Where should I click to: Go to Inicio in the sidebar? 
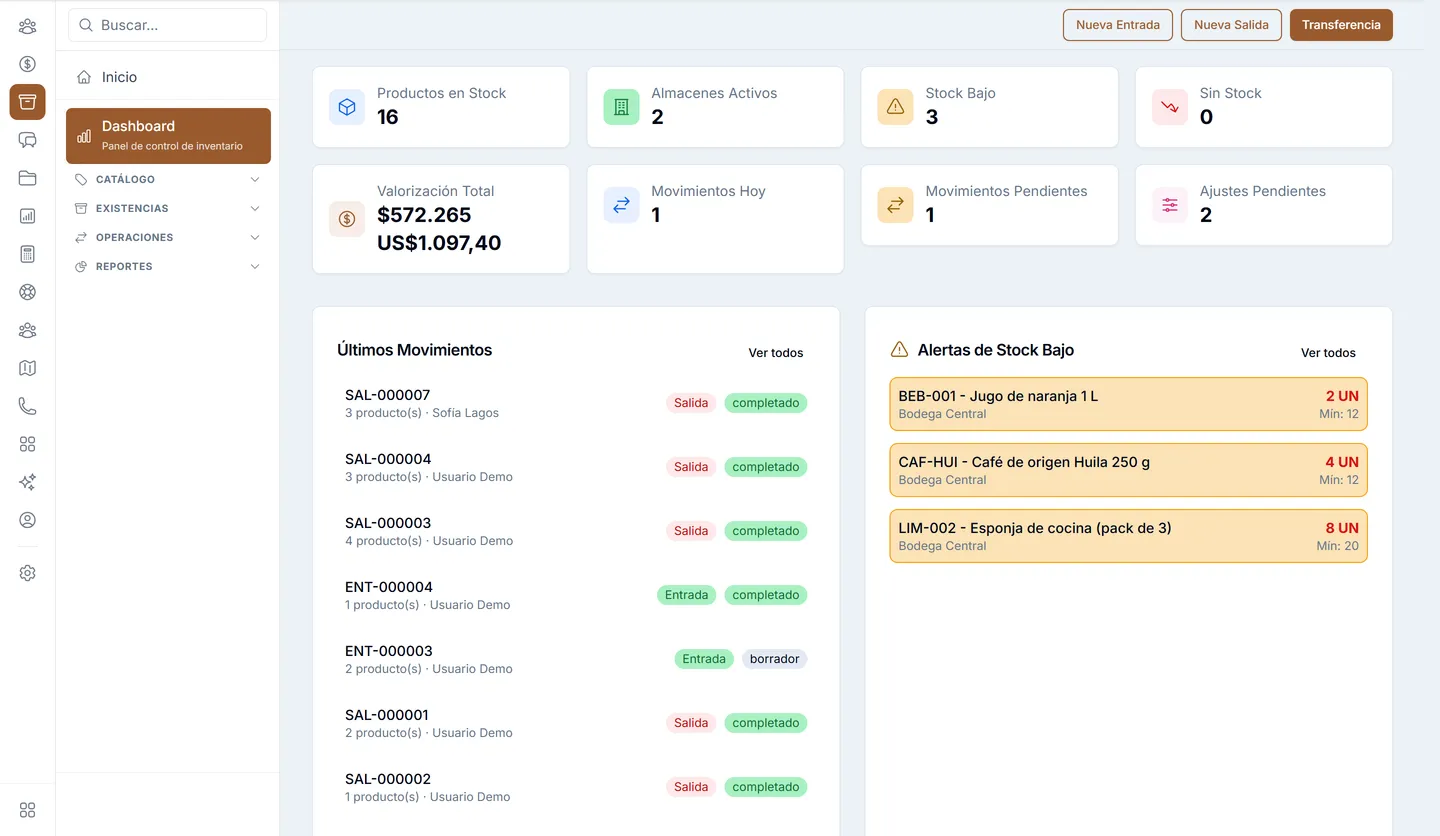(168, 77)
